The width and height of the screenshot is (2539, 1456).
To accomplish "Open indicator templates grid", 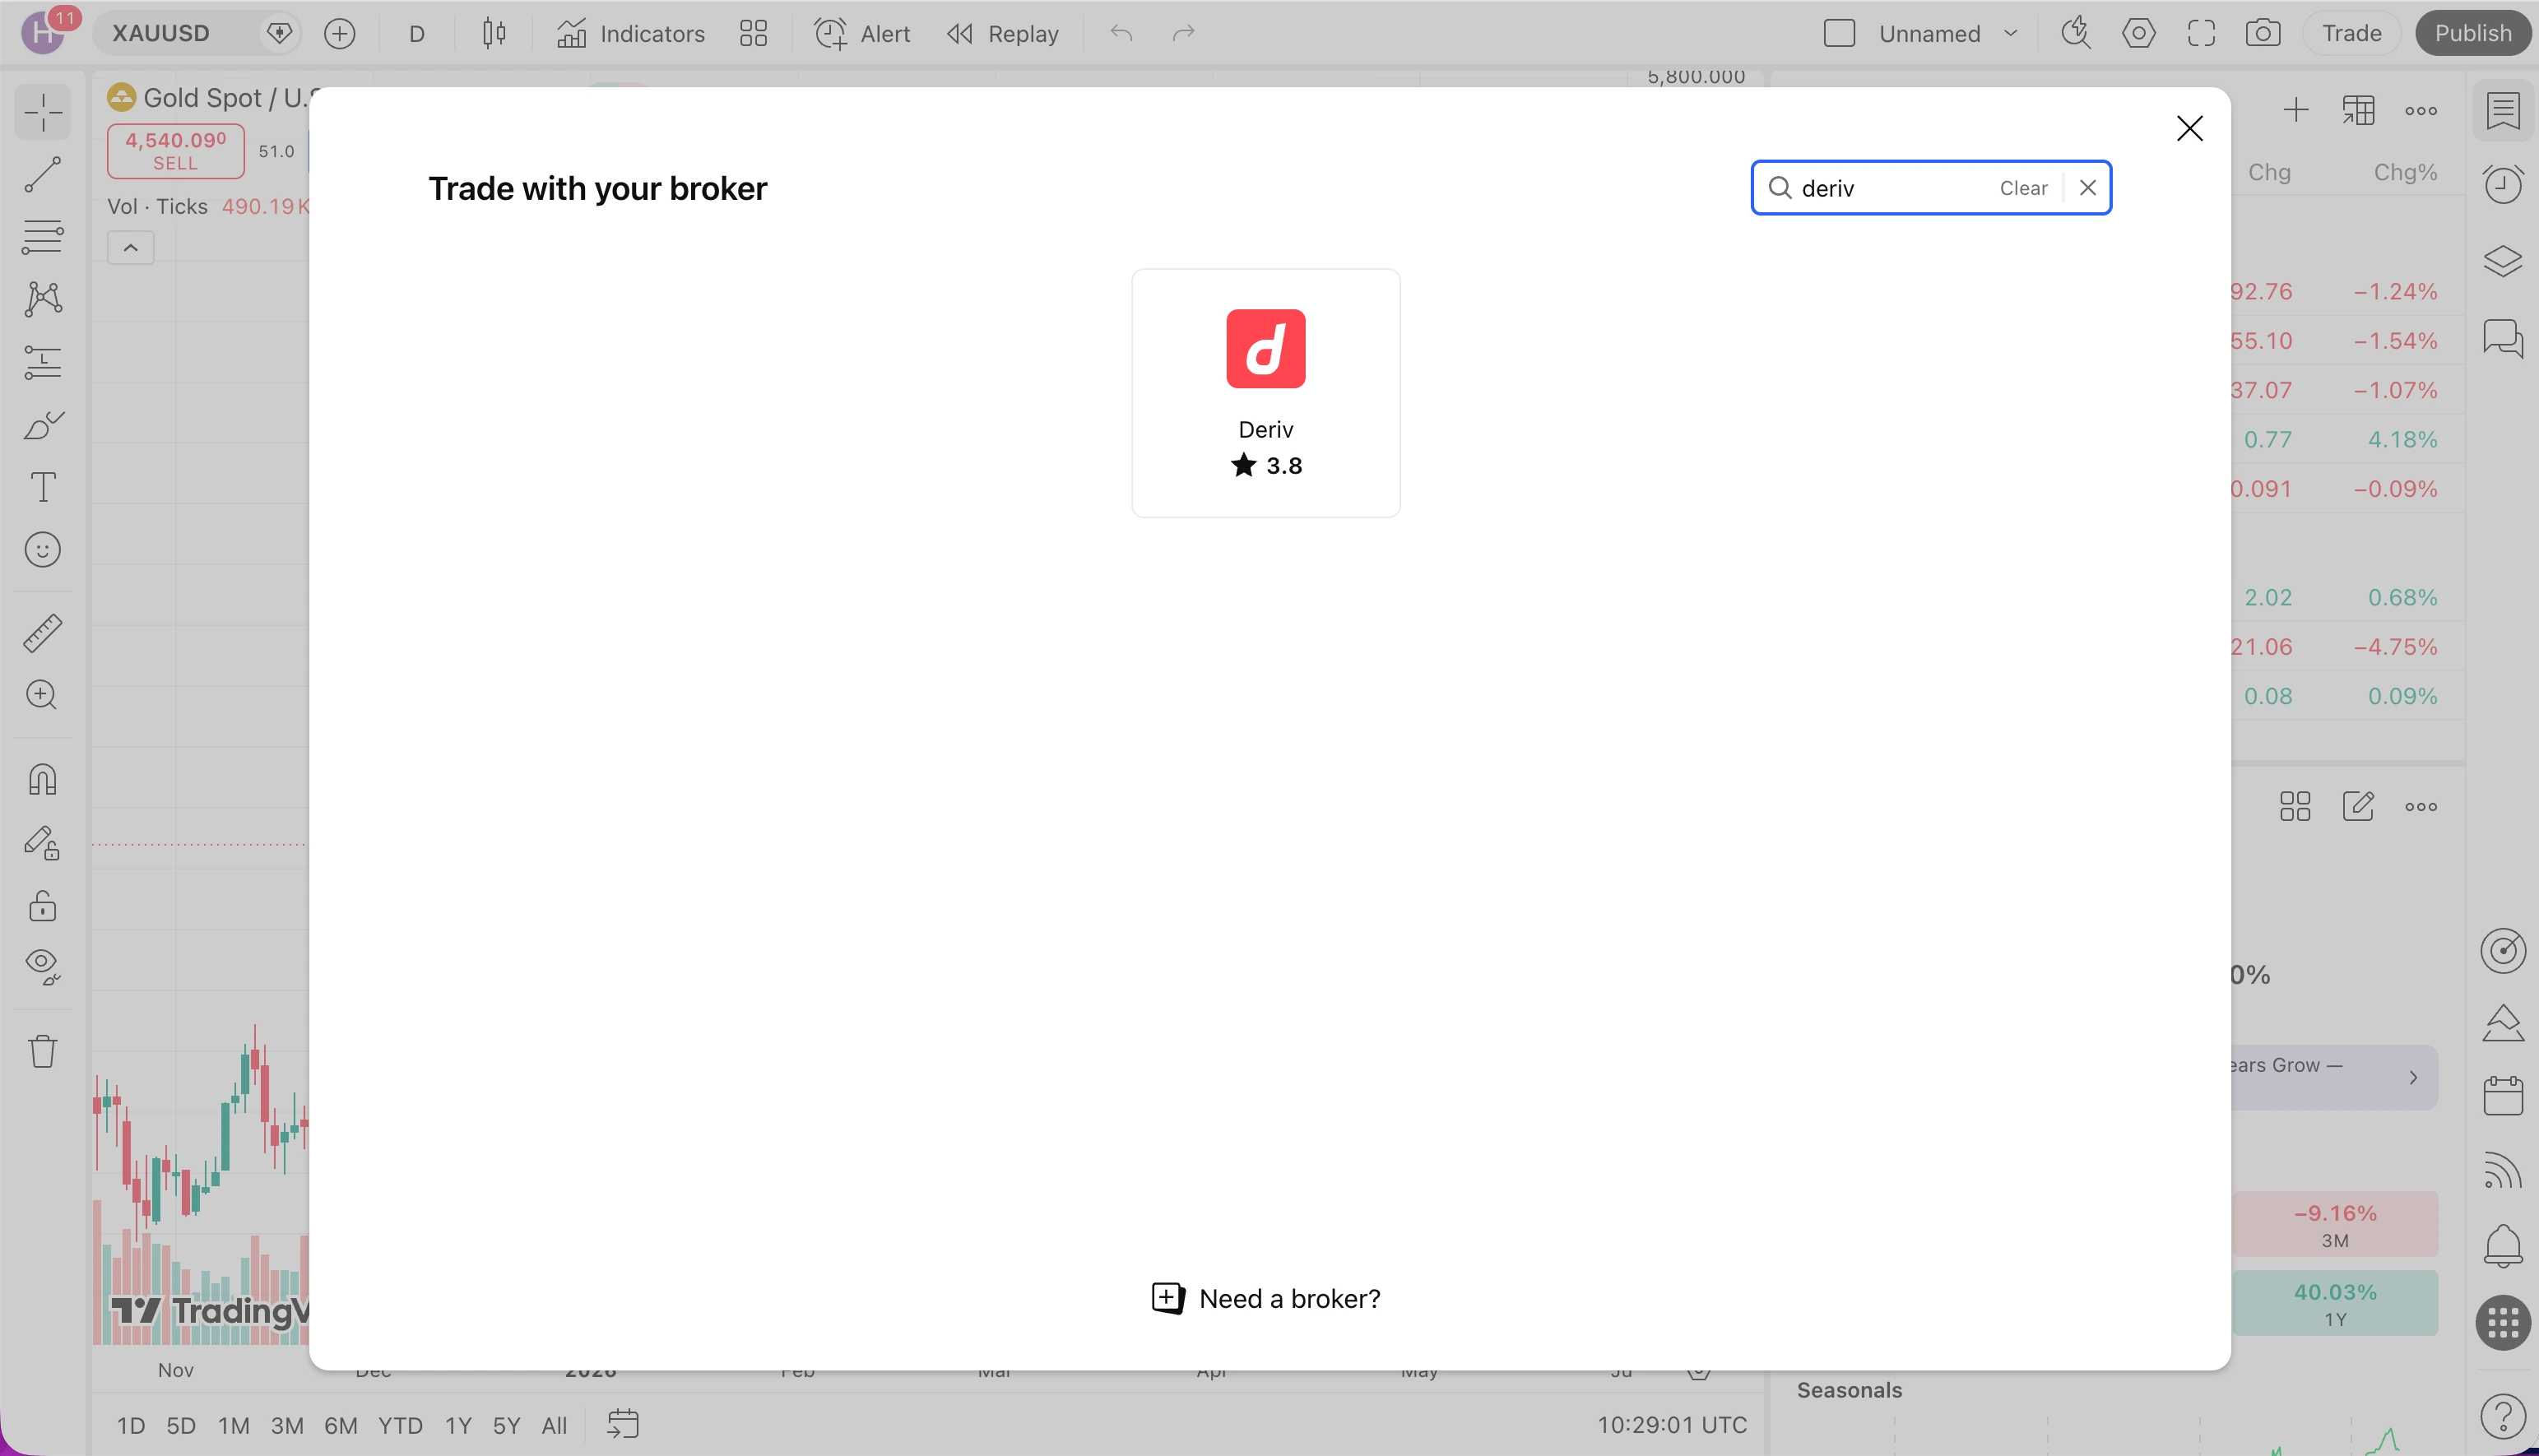I will [753, 33].
